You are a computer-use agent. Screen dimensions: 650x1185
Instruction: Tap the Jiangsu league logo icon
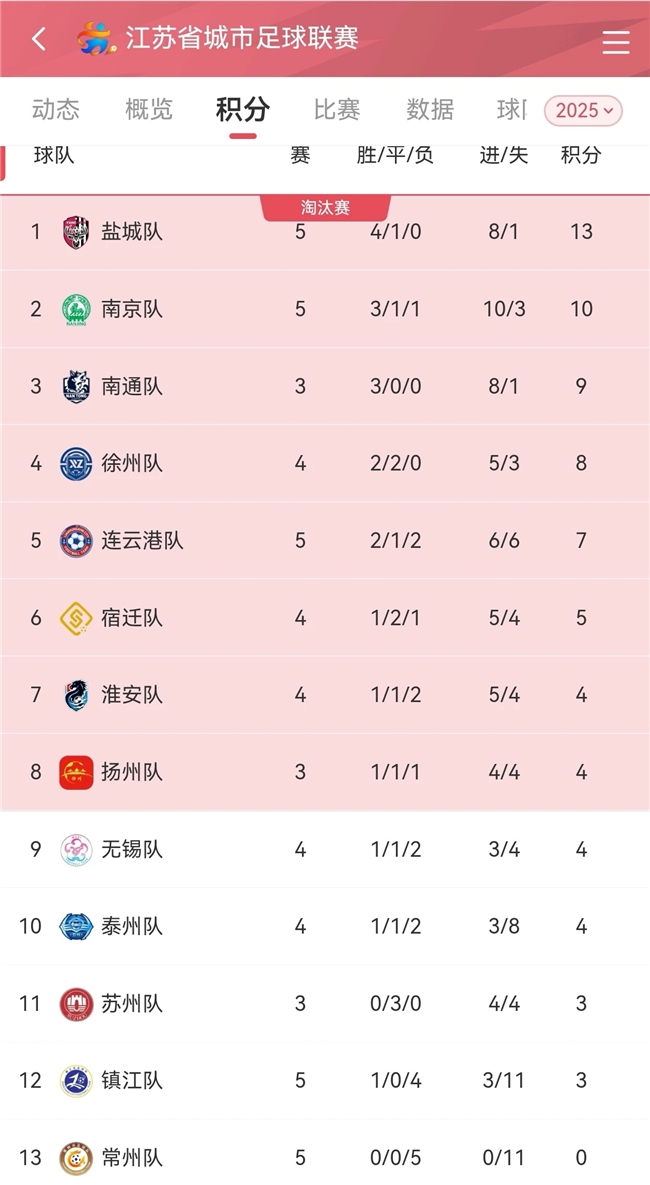tap(96, 39)
